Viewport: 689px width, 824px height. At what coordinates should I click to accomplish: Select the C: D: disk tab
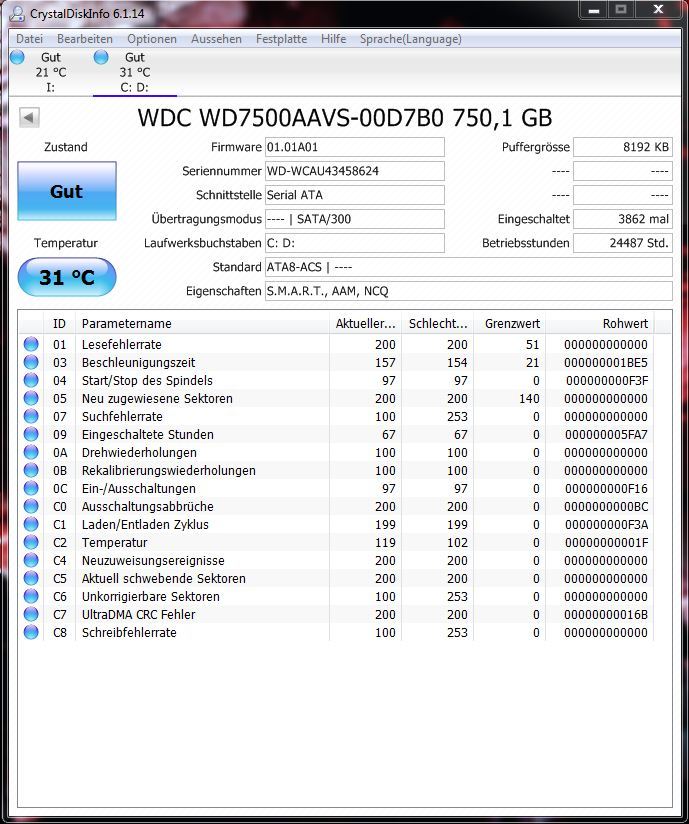(135, 72)
